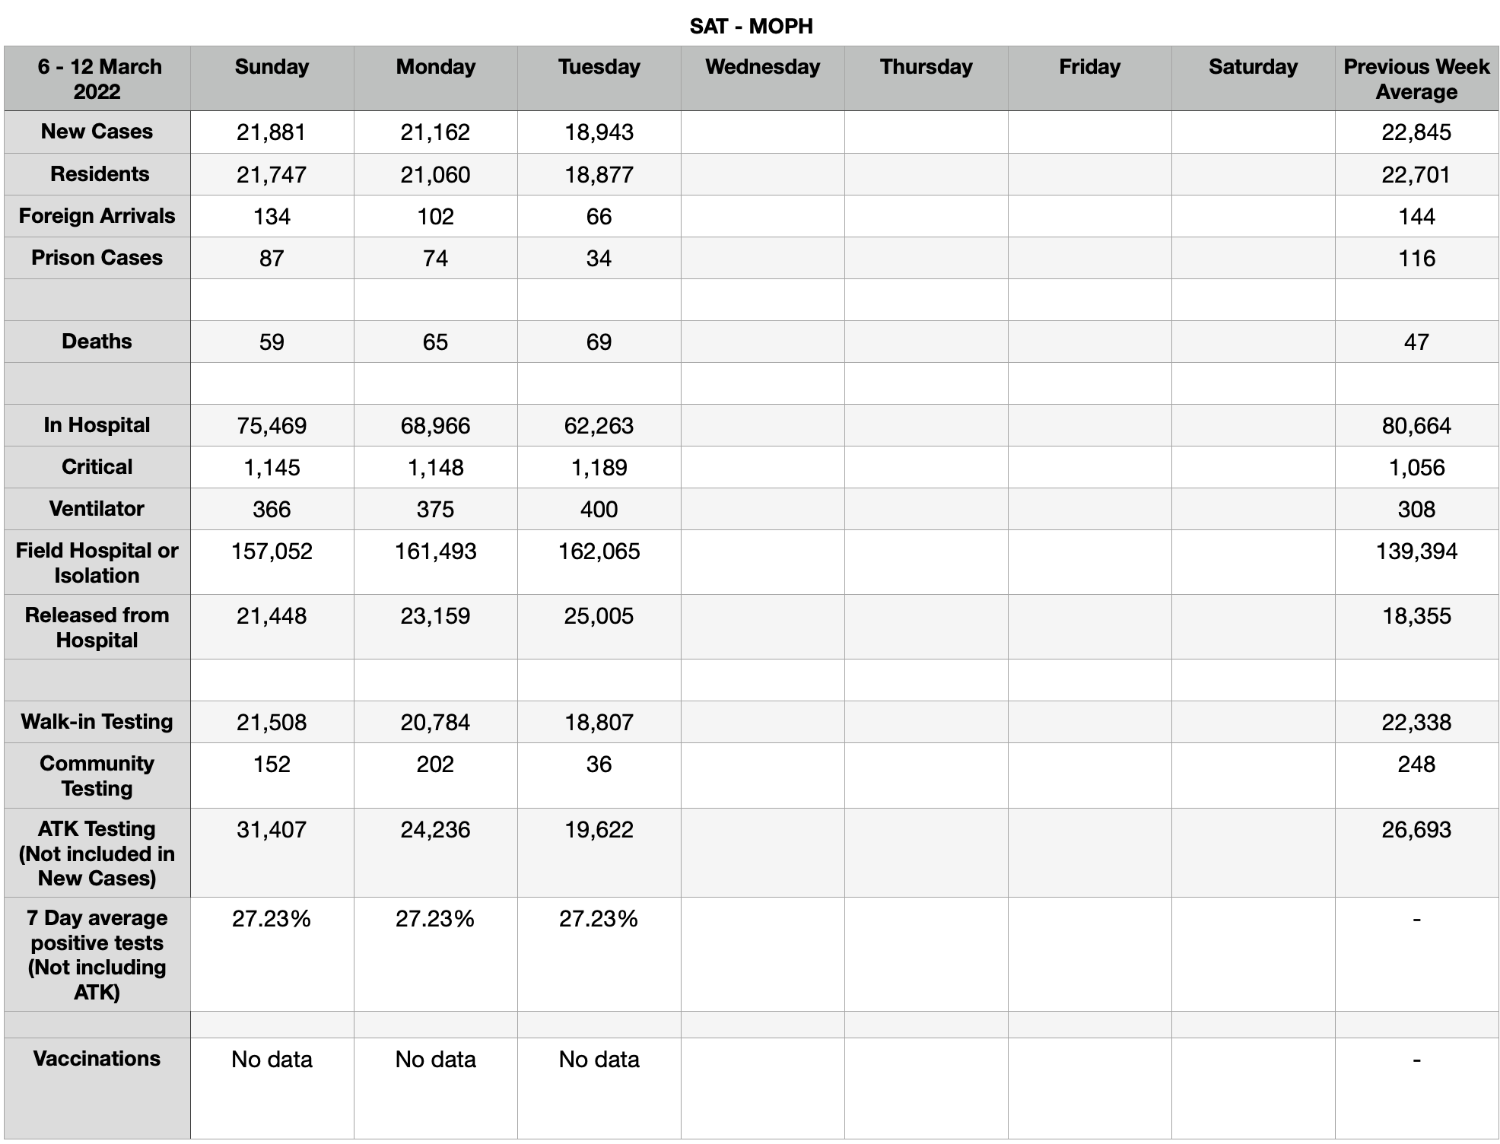Select Monday In Hospital value 68,966
This screenshot has height=1144, width=1500.
(435, 426)
